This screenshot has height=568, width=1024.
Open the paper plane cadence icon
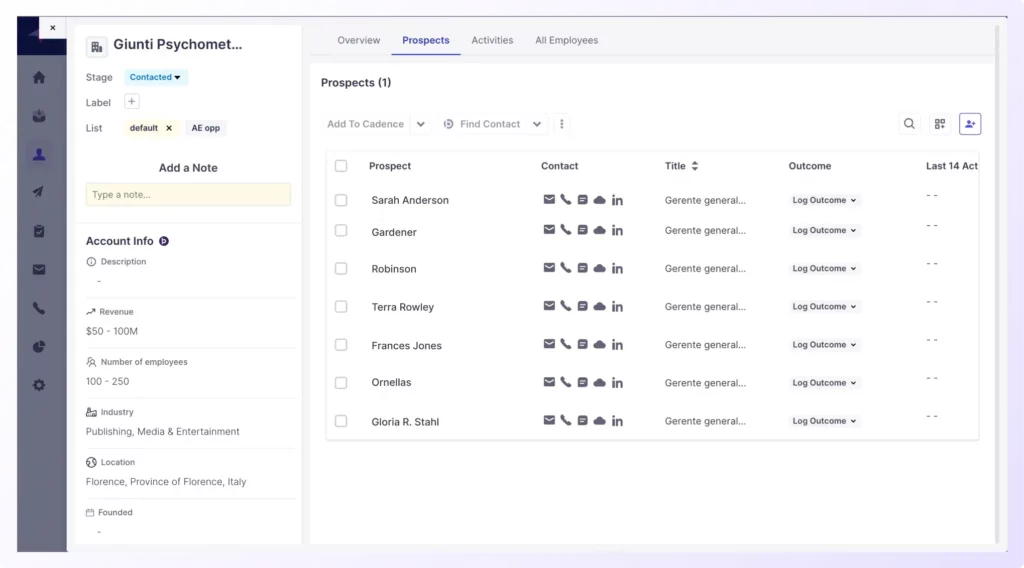coord(39,192)
